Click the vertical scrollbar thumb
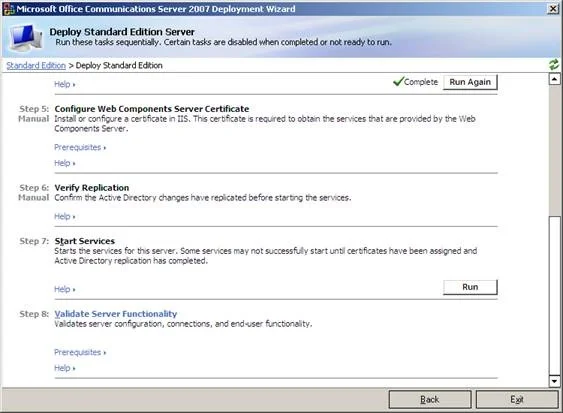The width and height of the screenshot is (563, 413). [554, 295]
